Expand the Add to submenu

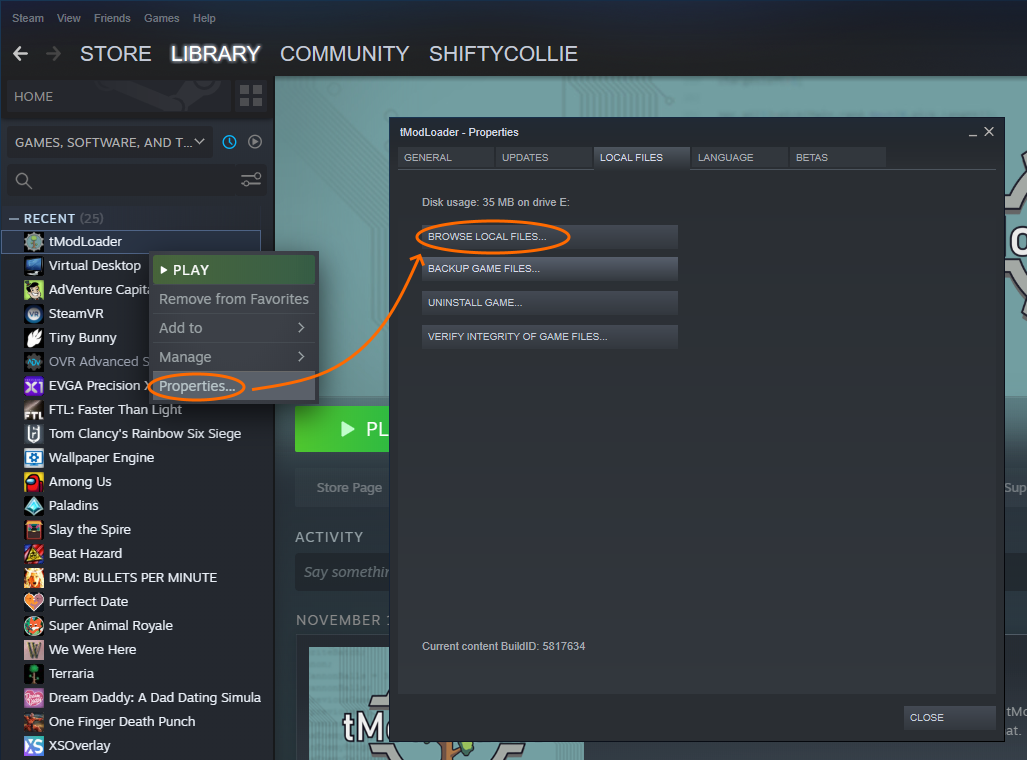tap(234, 328)
